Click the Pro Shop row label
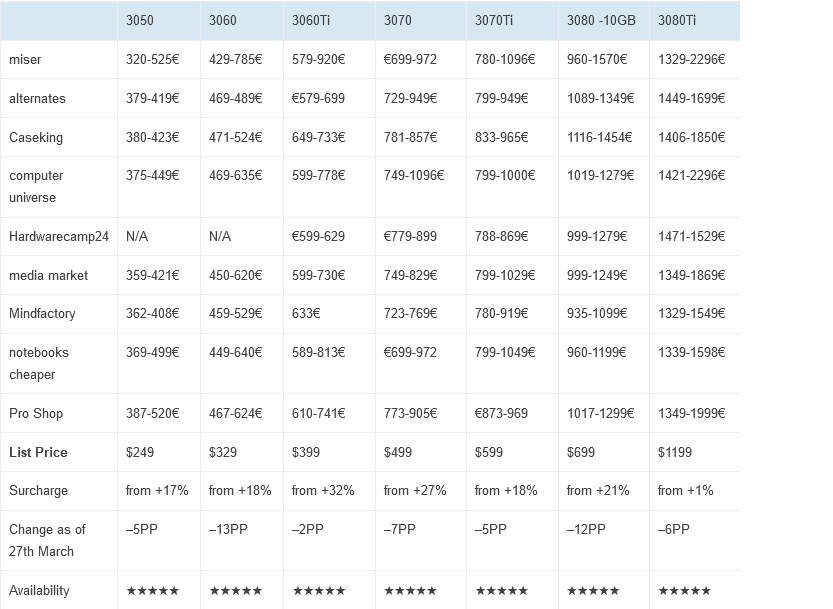The width and height of the screenshot is (833, 609). [36, 413]
